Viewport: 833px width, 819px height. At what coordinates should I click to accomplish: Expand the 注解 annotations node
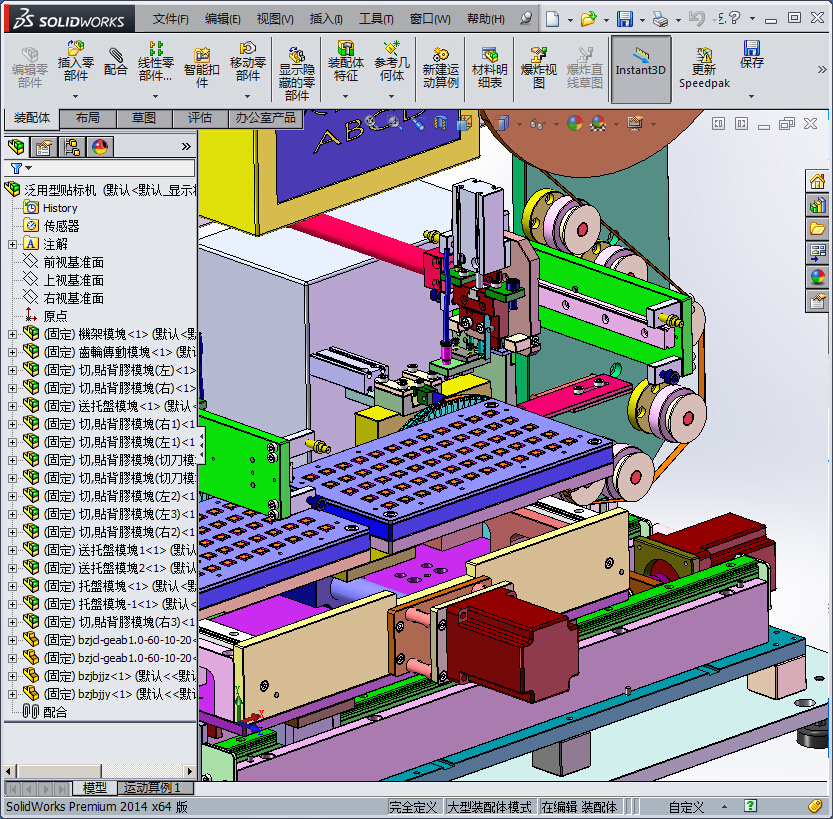[x=12, y=244]
